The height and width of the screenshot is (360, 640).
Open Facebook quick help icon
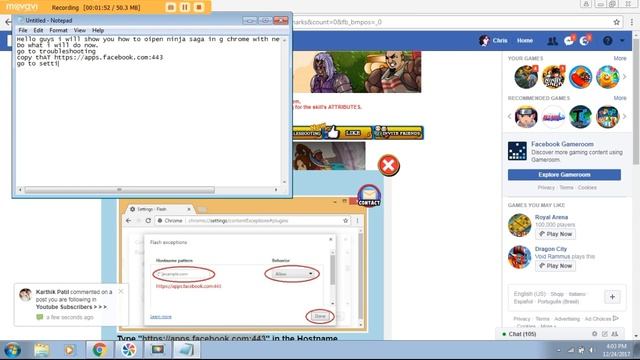pyautogui.click(x=608, y=40)
